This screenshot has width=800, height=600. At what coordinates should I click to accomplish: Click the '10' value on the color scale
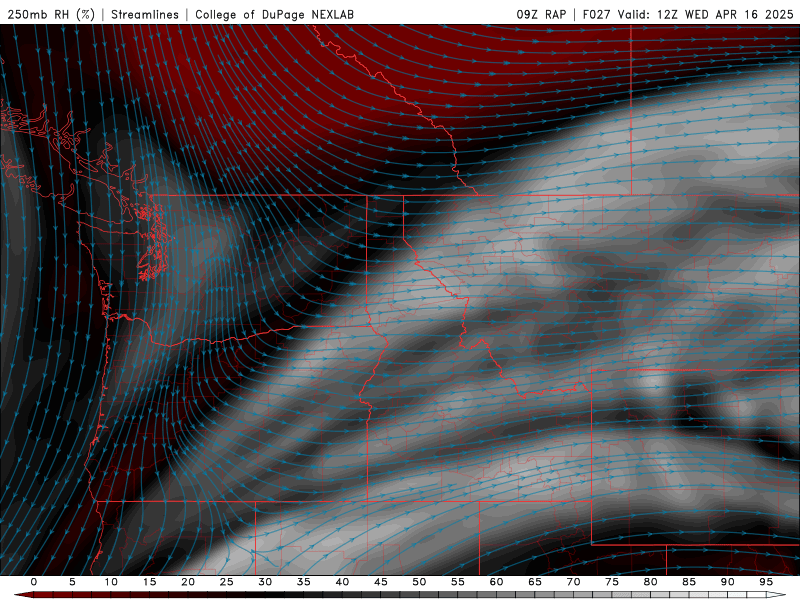[111, 582]
